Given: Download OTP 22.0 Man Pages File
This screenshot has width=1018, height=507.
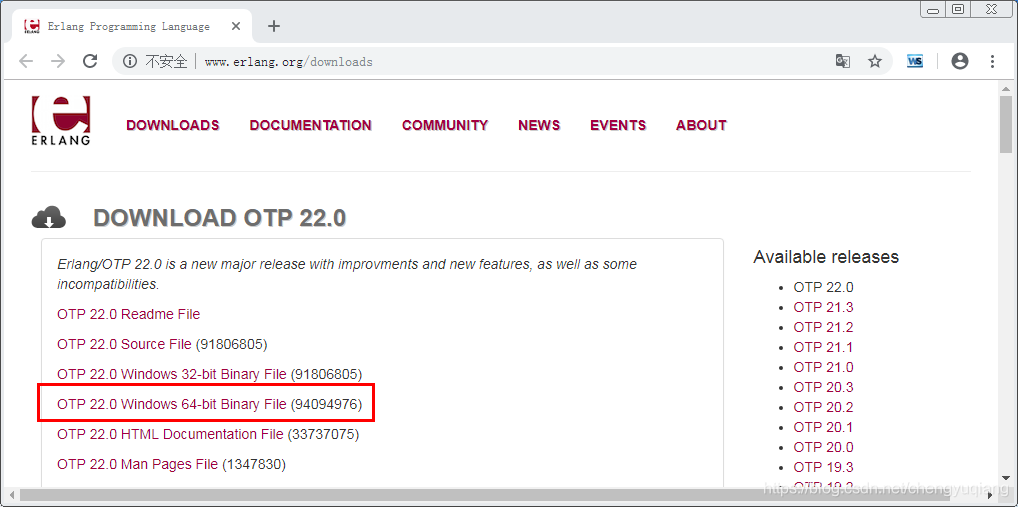Looking at the screenshot, I should [x=138, y=464].
